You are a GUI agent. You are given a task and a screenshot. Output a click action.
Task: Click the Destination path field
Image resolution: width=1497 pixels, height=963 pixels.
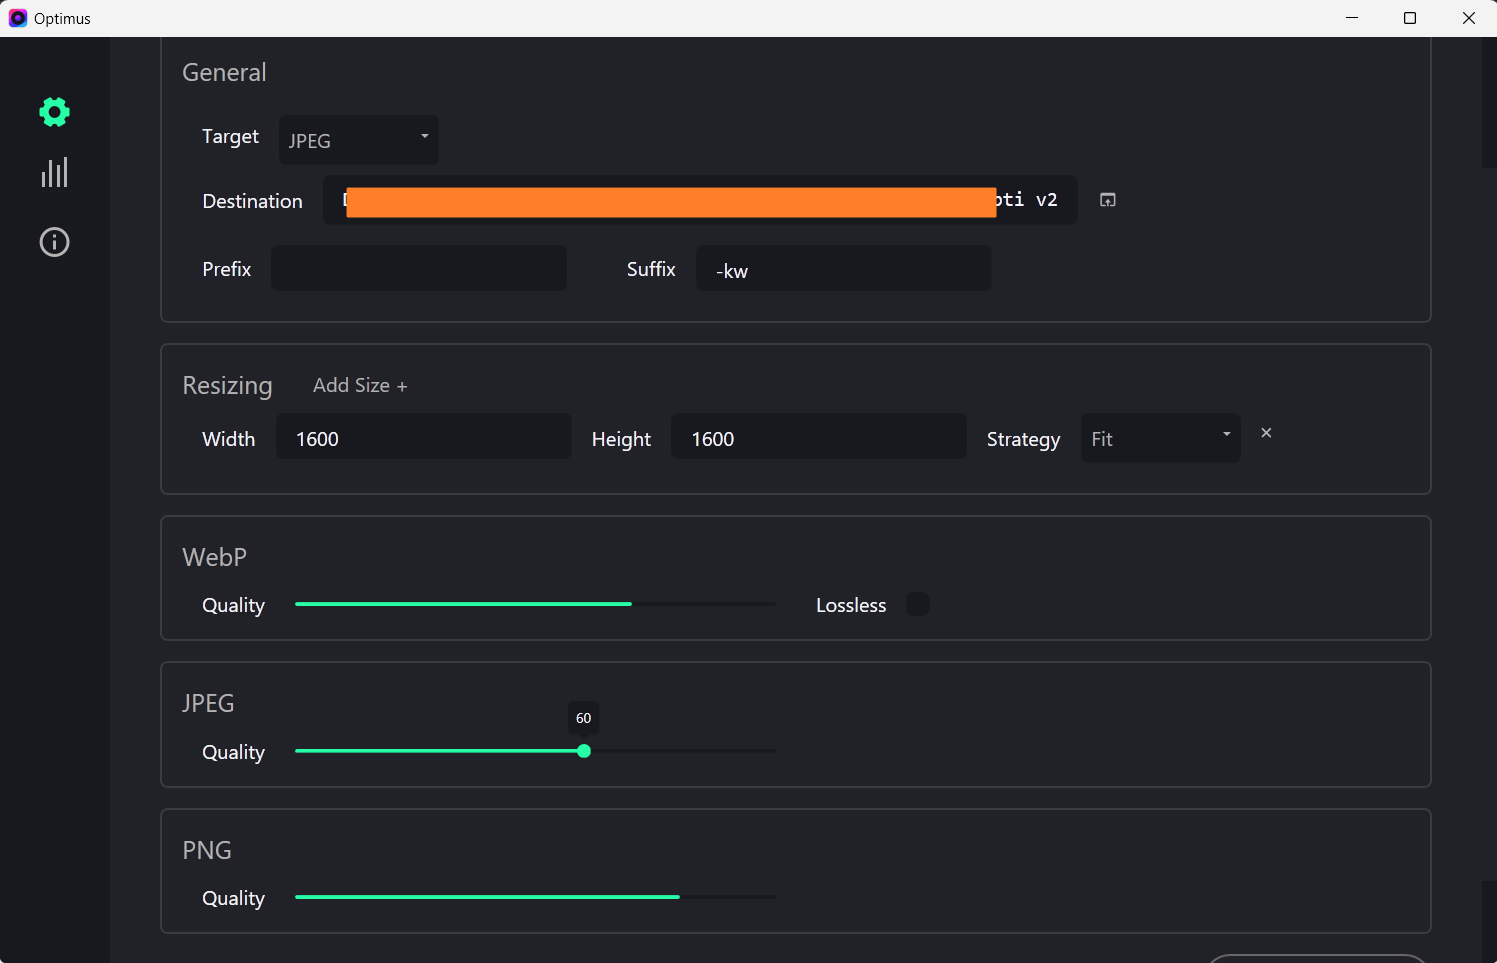click(700, 200)
